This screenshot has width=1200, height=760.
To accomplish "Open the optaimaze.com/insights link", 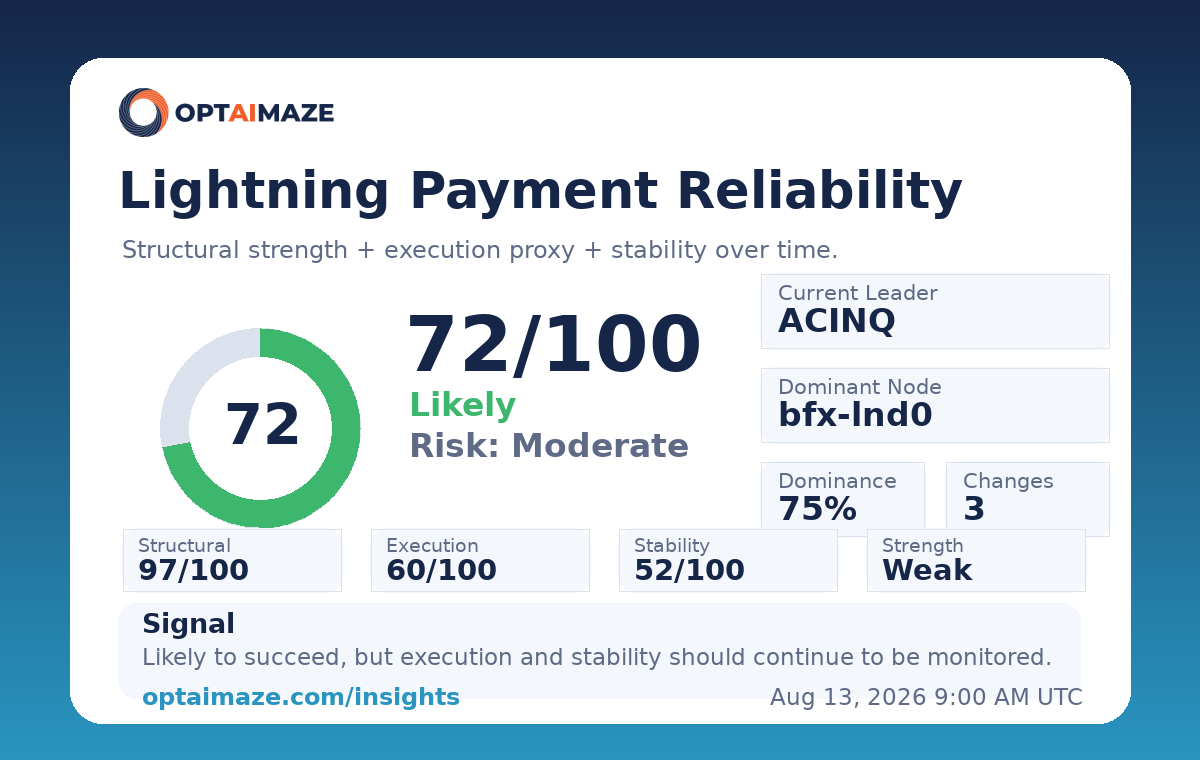I will pyautogui.click(x=301, y=697).
